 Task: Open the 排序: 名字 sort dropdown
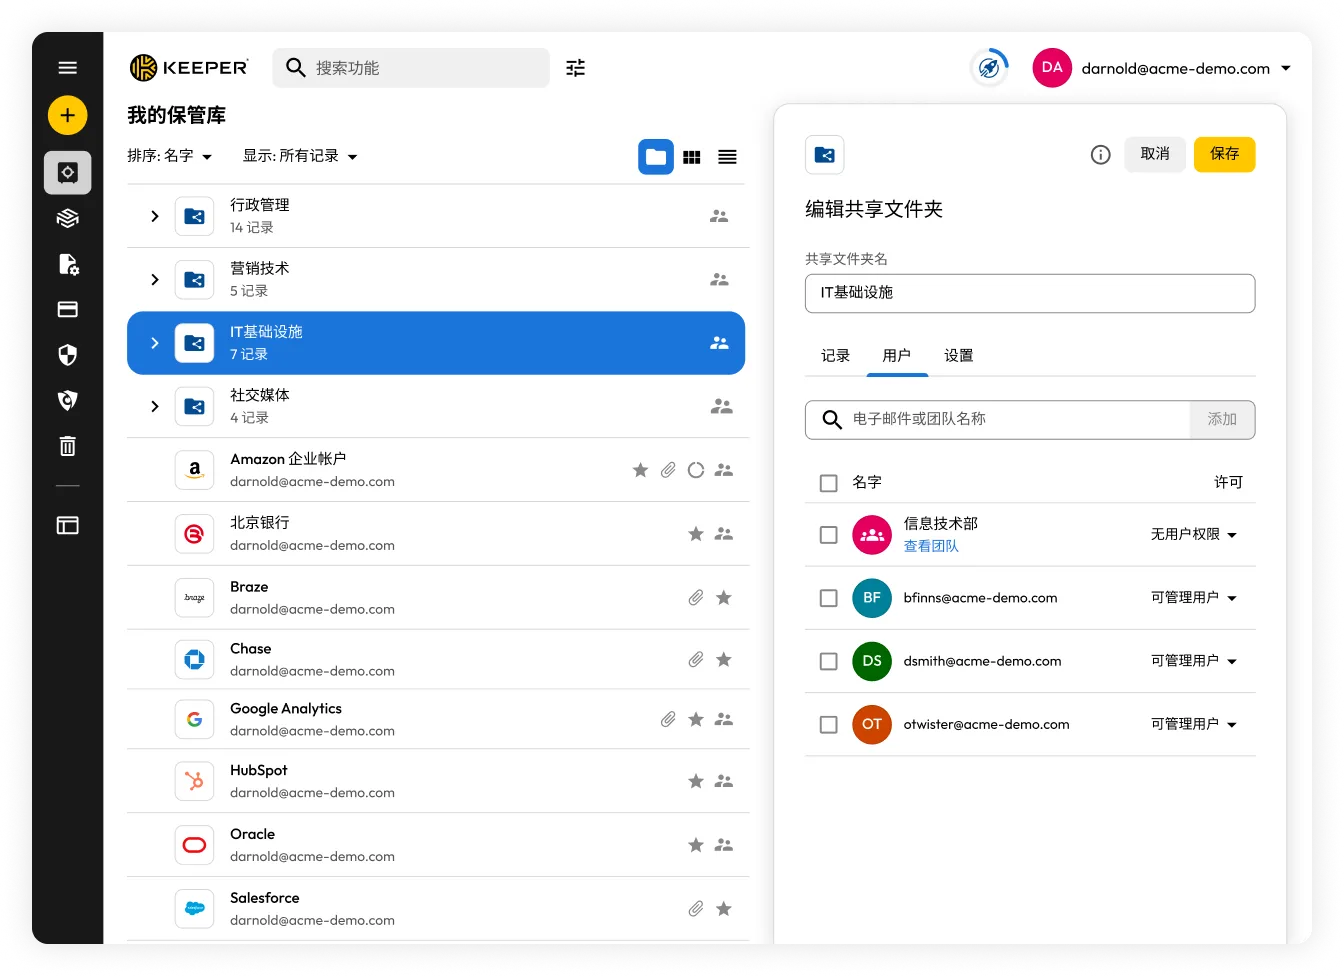(170, 156)
